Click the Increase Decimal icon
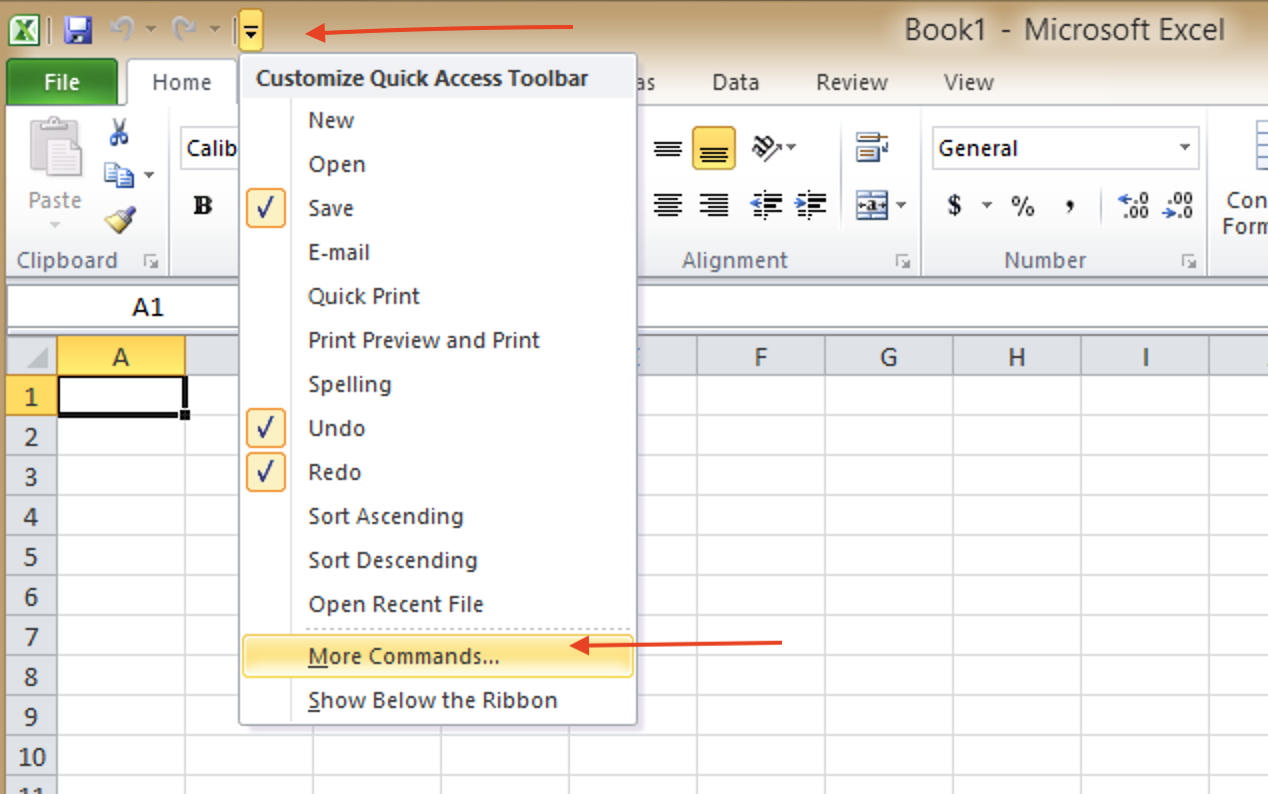The image size is (1268, 794). (1134, 206)
